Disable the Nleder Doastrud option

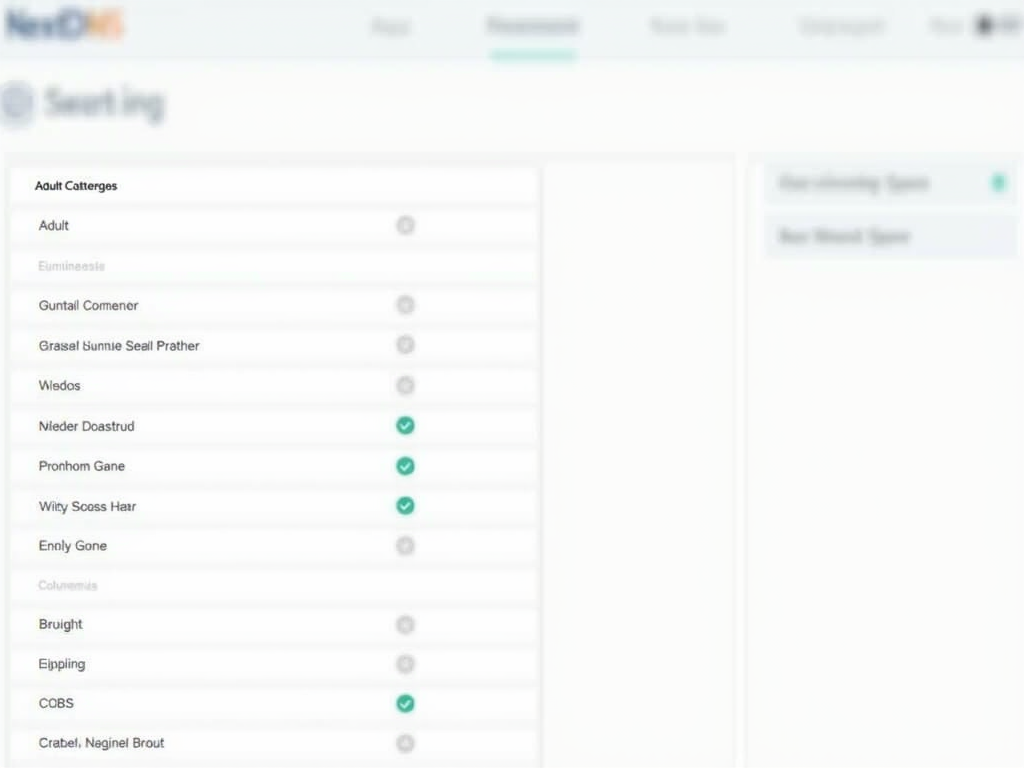click(x=405, y=426)
